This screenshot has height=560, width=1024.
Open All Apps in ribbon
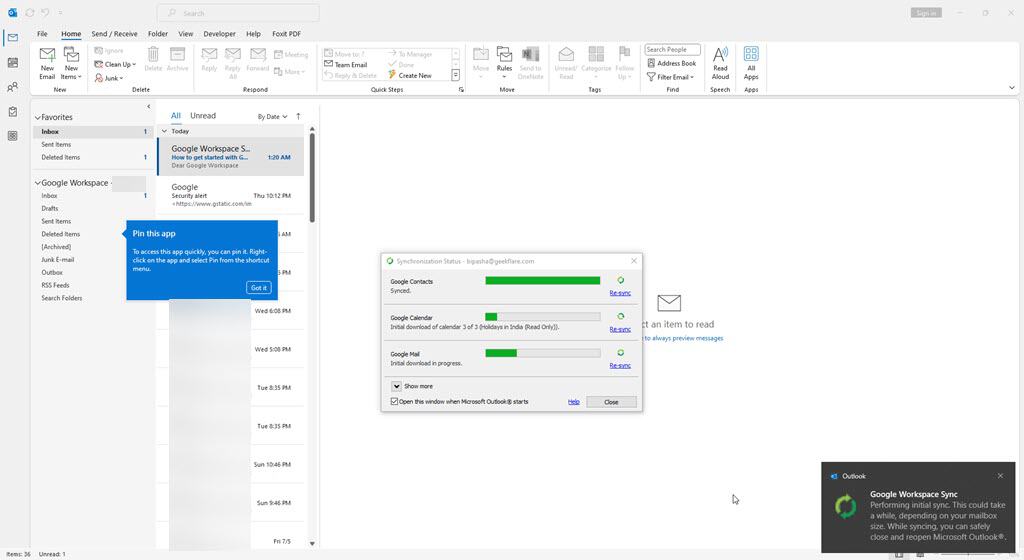(x=751, y=63)
